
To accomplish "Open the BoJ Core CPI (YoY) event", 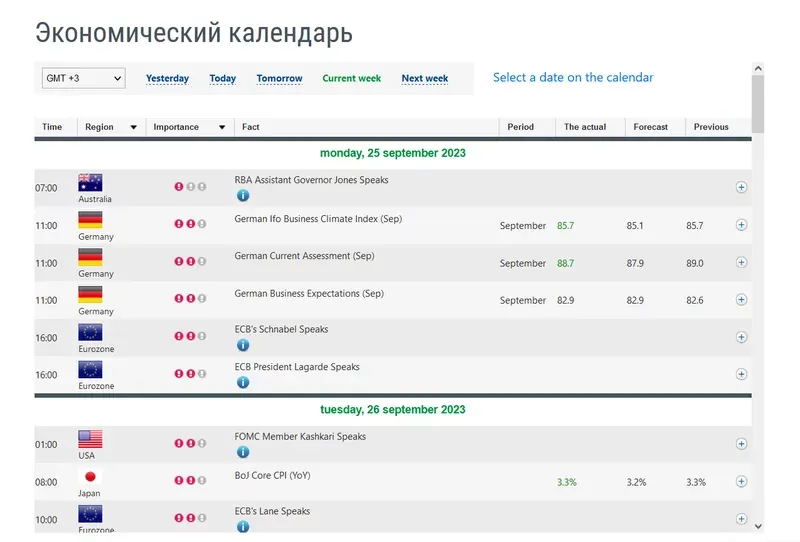I will [x=272, y=476].
